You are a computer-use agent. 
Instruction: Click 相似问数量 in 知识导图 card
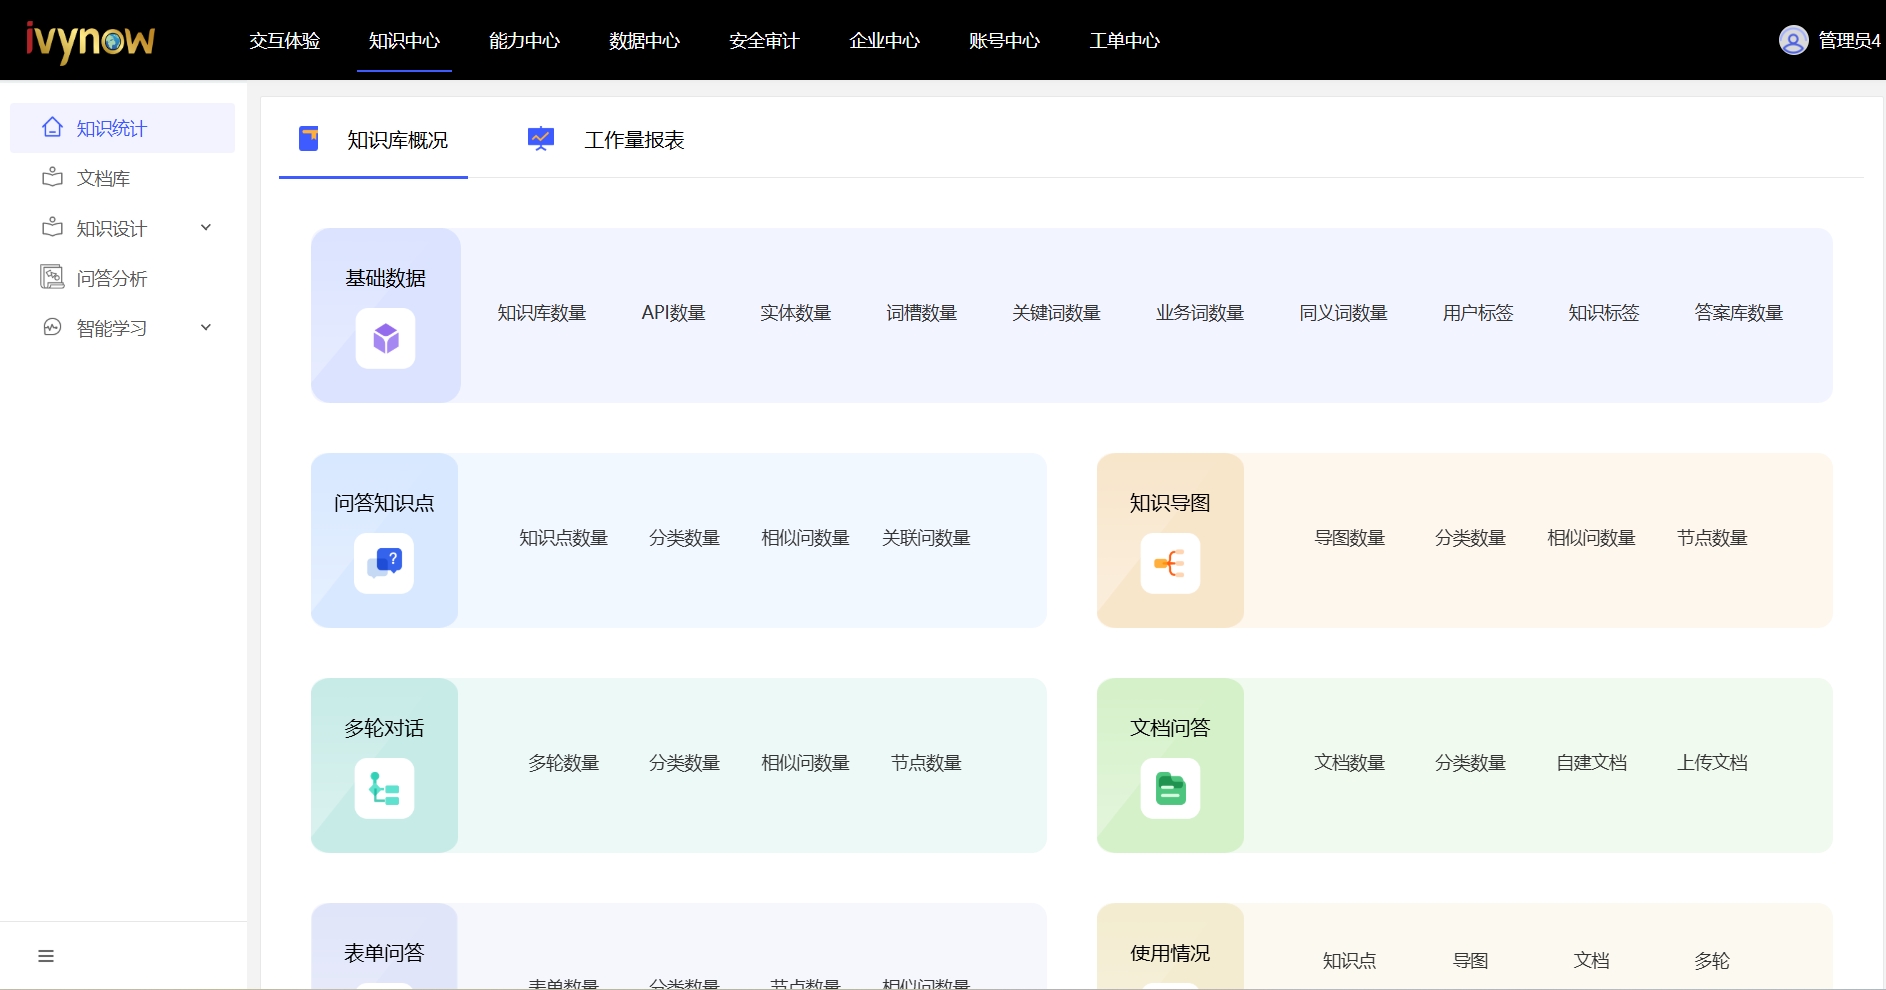[x=1592, y=538]
